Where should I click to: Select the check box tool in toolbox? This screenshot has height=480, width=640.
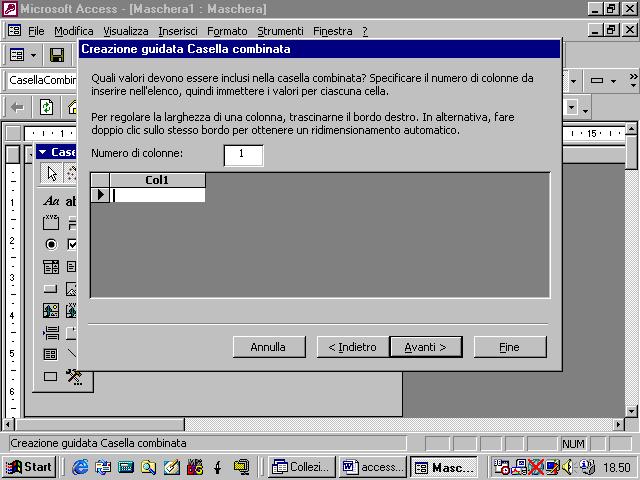pyautogui.click(x=72, y=244)
